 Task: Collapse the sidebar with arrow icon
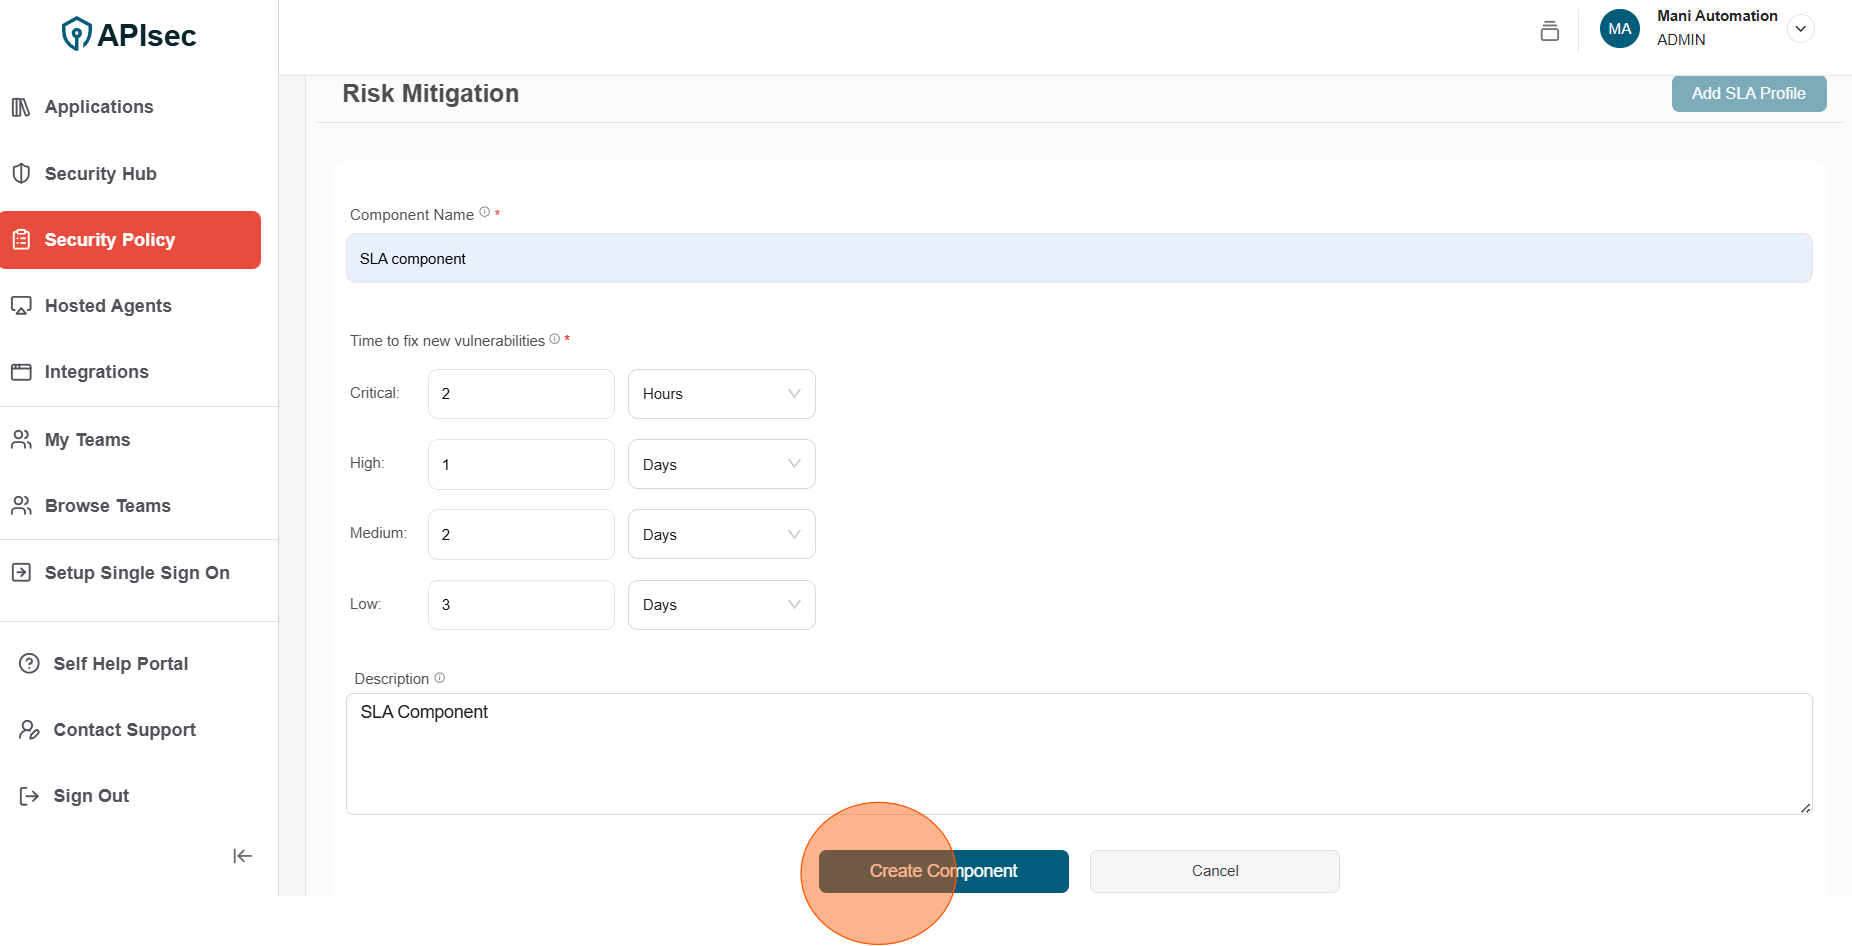pos(242,856)
